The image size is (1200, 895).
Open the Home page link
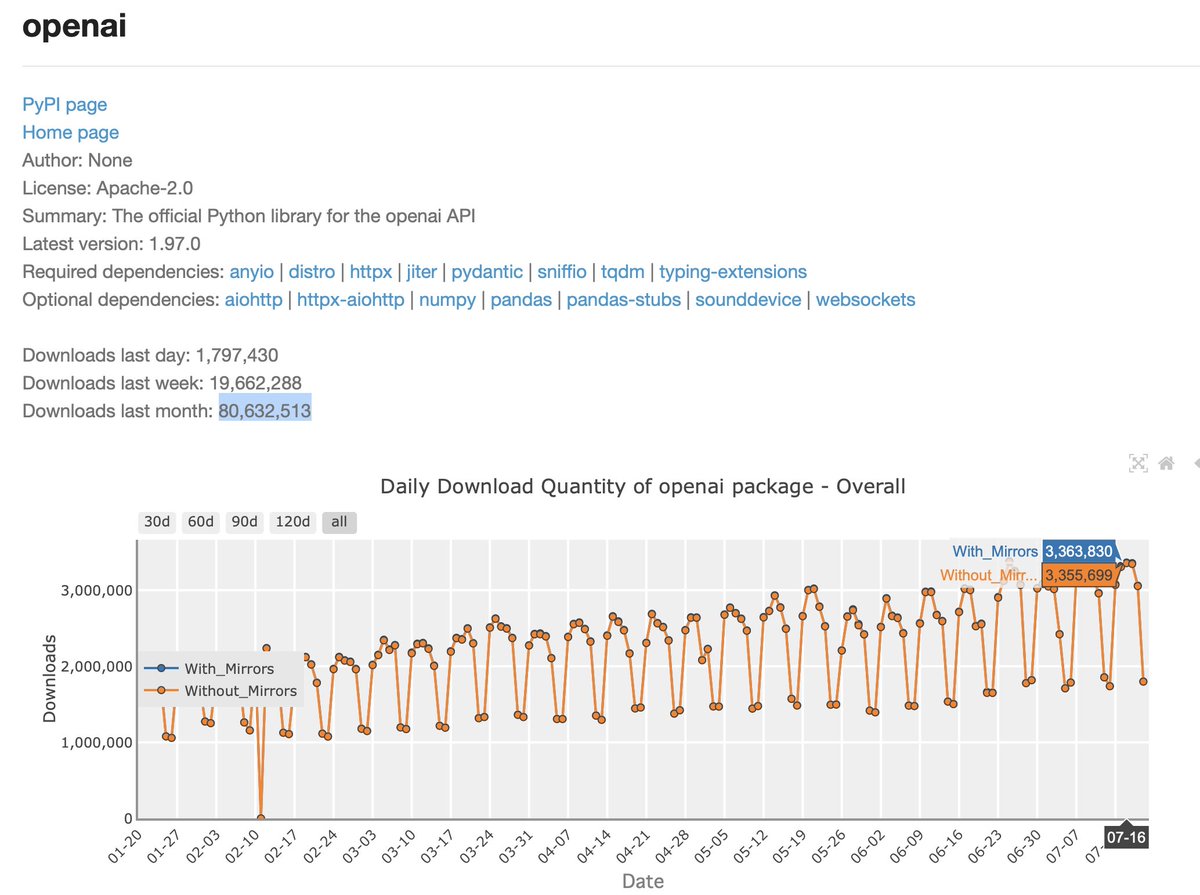71,132
